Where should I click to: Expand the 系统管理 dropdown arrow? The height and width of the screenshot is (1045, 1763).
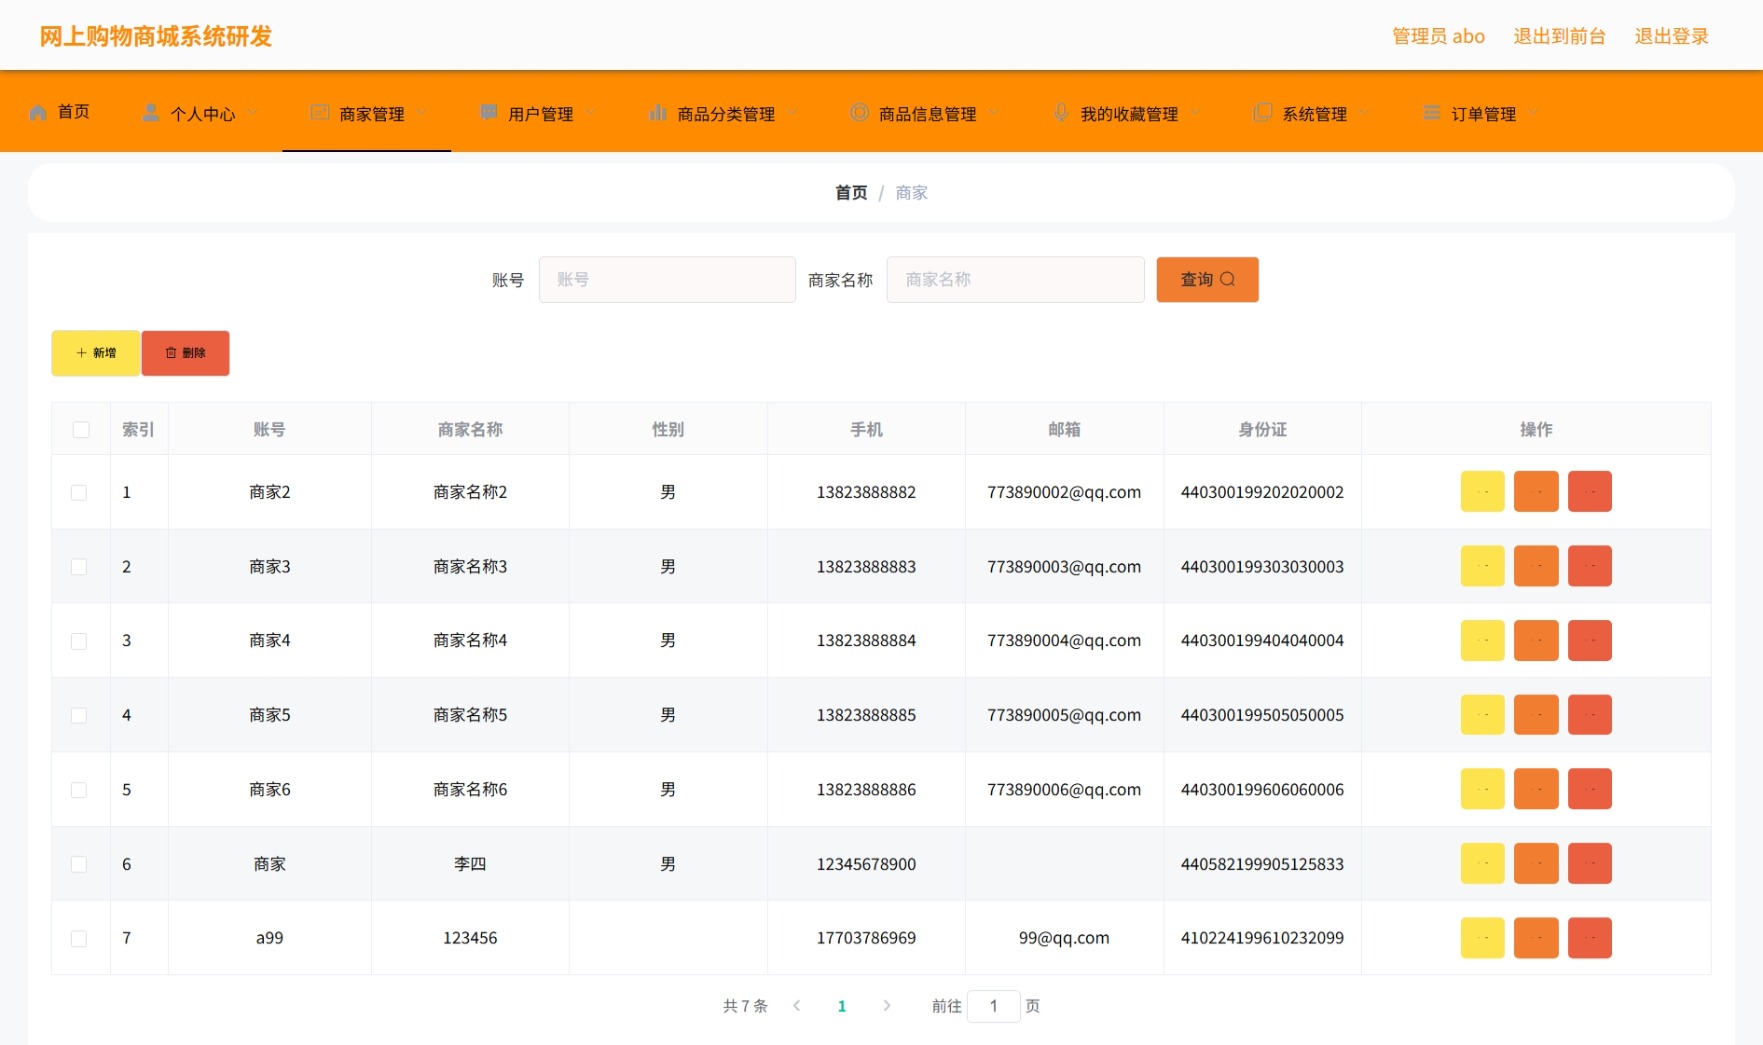click(1364, 112)
